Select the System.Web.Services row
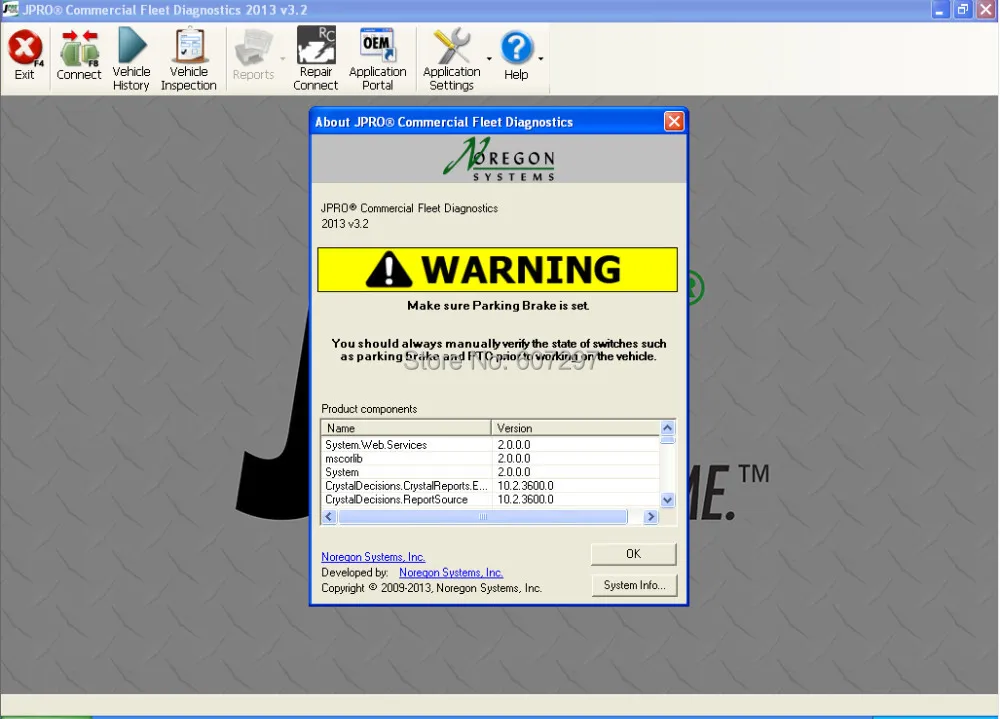This screenshot has height=719, width=1000. (x=490, y=445)
